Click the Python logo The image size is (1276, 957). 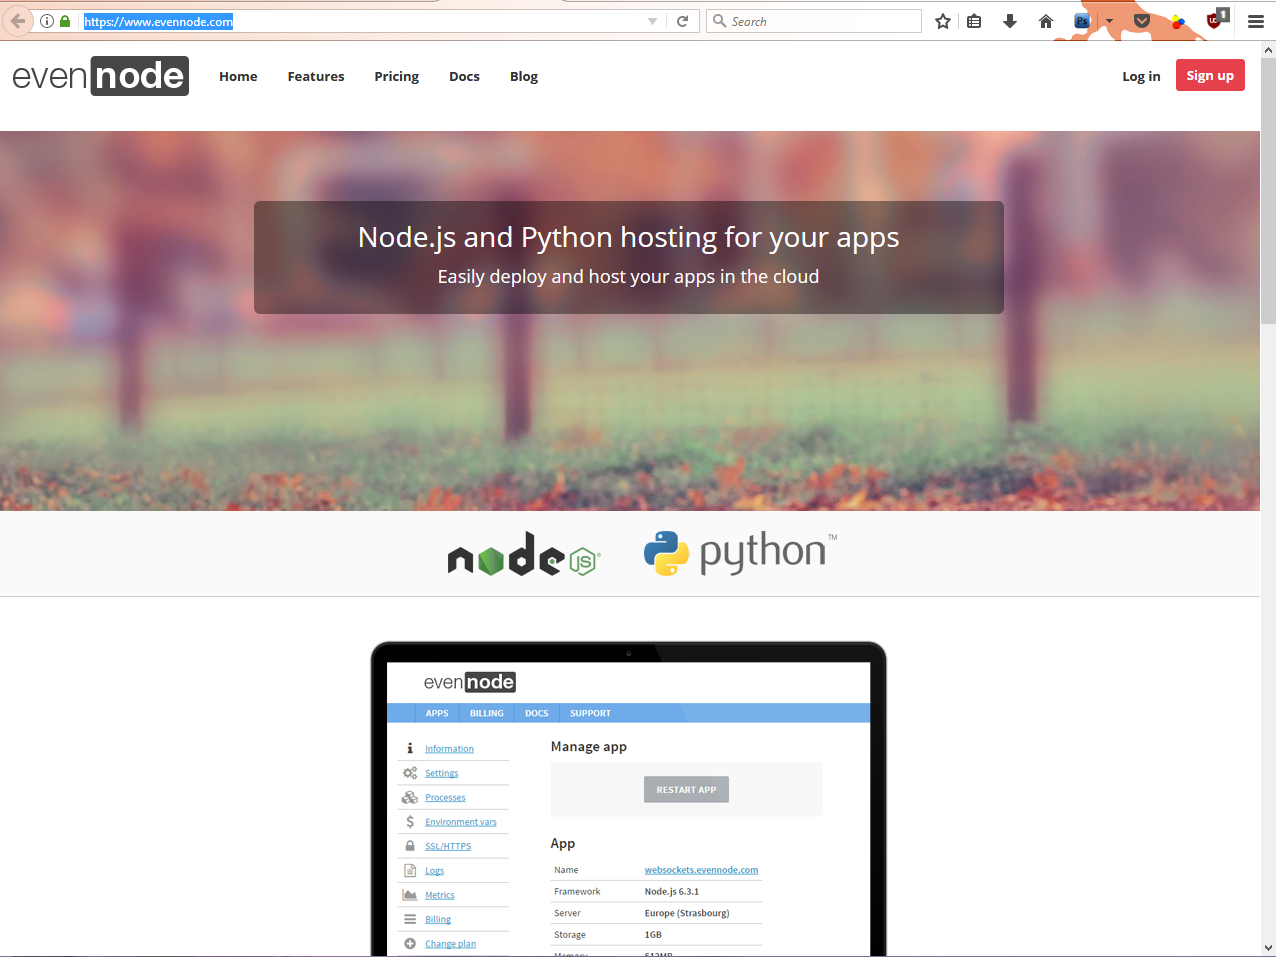(740, 553)
